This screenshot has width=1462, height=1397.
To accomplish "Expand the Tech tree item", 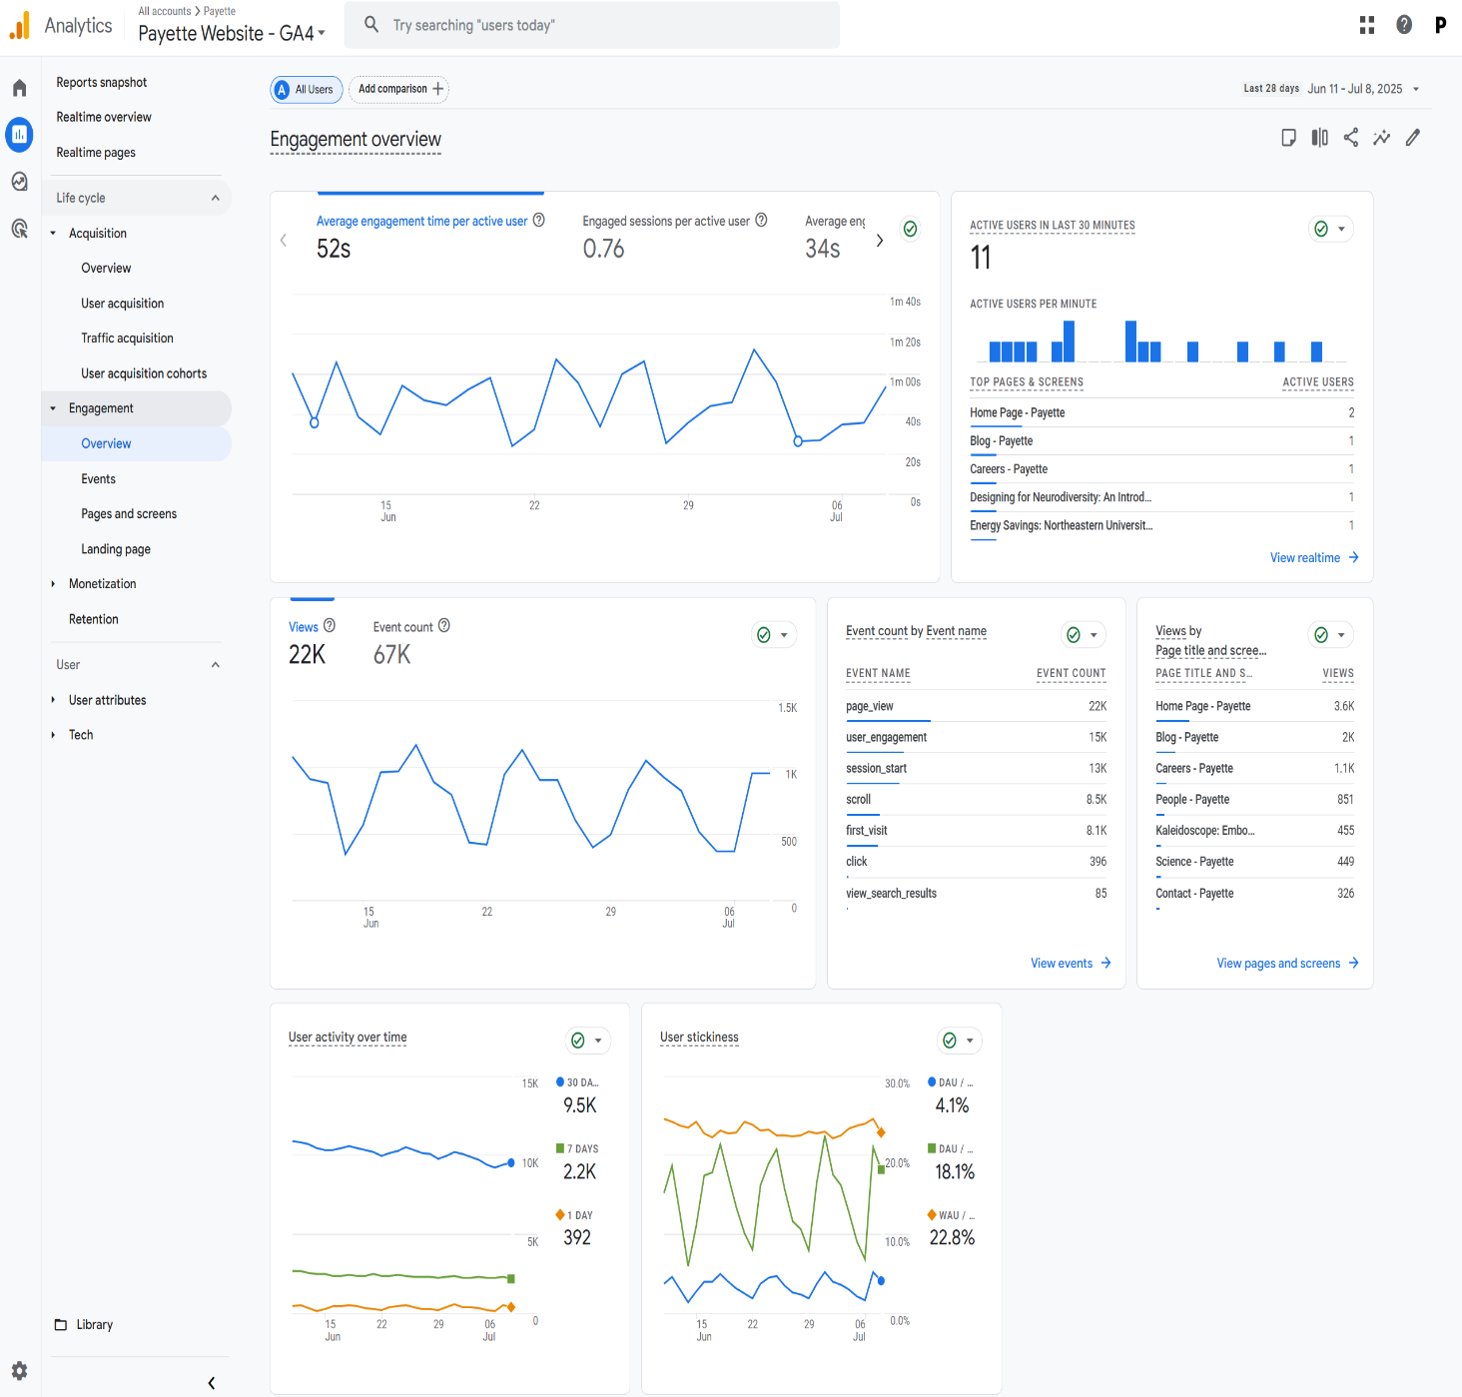I will [53, 735].
